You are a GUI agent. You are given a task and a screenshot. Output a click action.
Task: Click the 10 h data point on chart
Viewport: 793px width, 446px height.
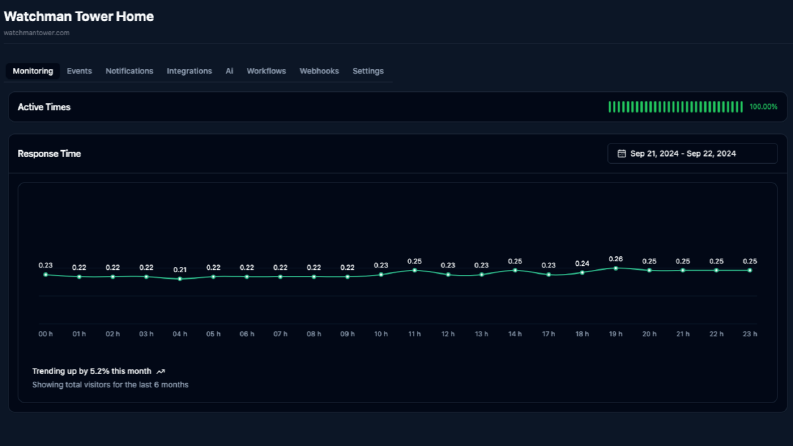click(381, 275)
